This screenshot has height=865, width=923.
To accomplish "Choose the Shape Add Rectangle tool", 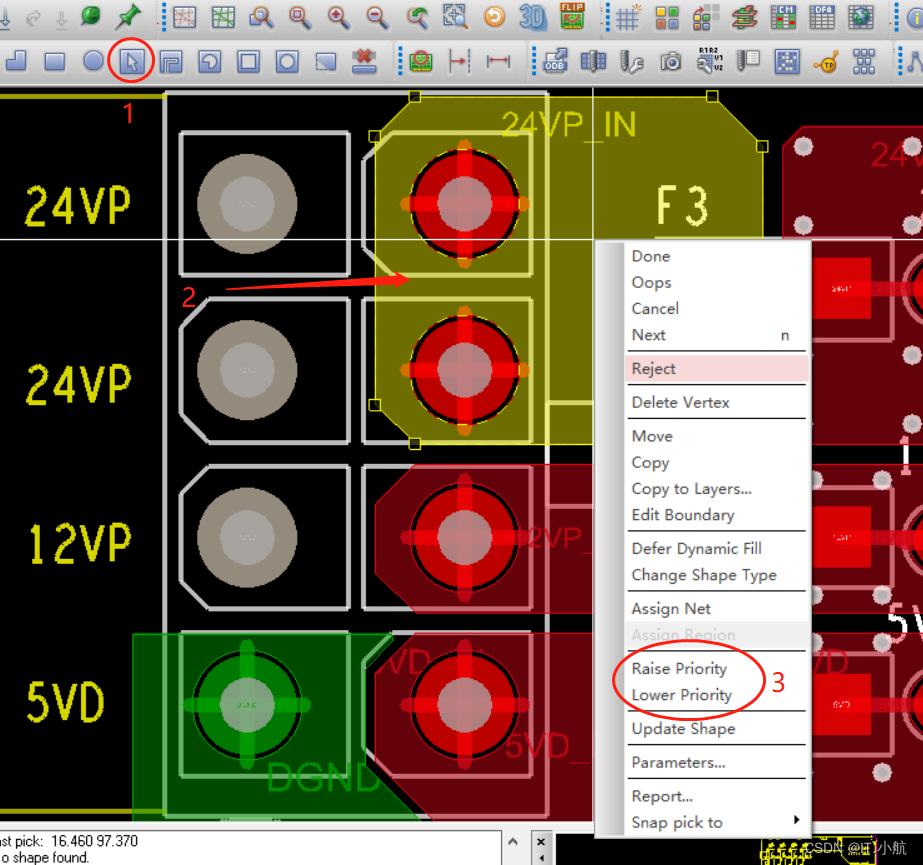I will (54, 62).
